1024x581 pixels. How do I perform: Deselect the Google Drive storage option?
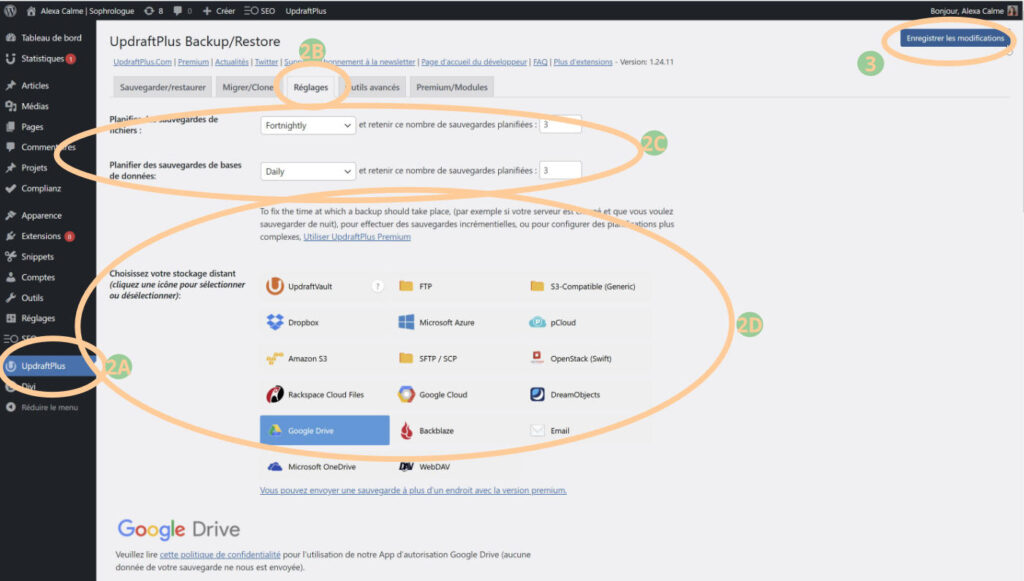[x=325, y=430]
